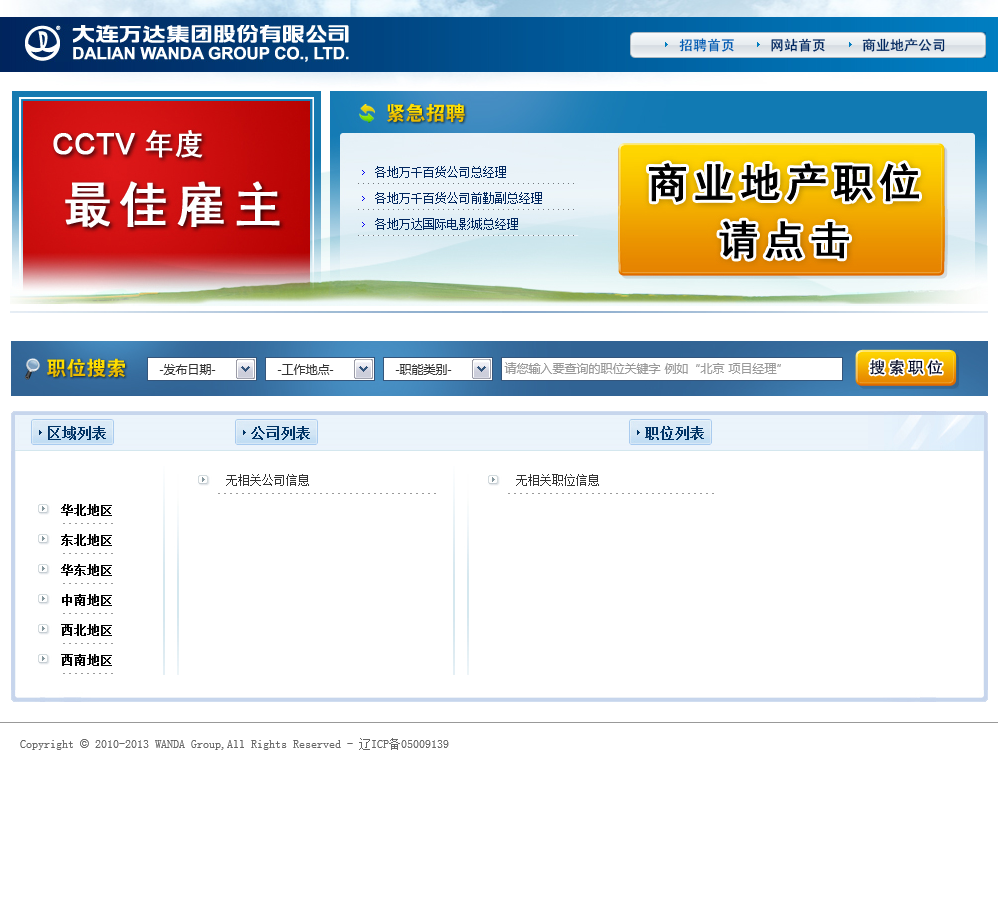This screenshot has height=907, width=998.
Task: Open the 职能类别 dropdown
Action: click(437, 369)
